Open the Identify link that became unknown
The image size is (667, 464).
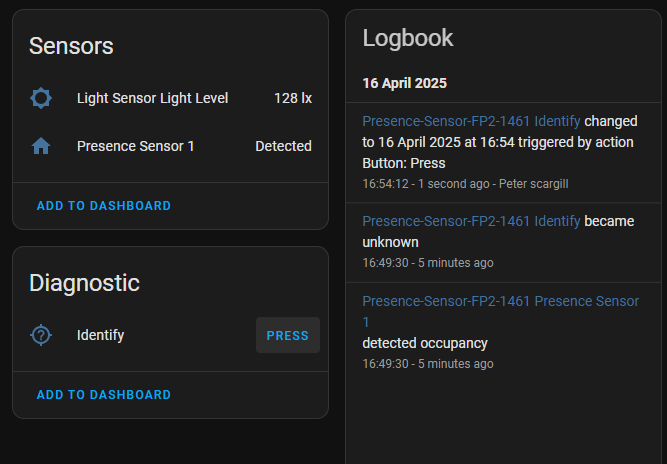tap(471, 221)
